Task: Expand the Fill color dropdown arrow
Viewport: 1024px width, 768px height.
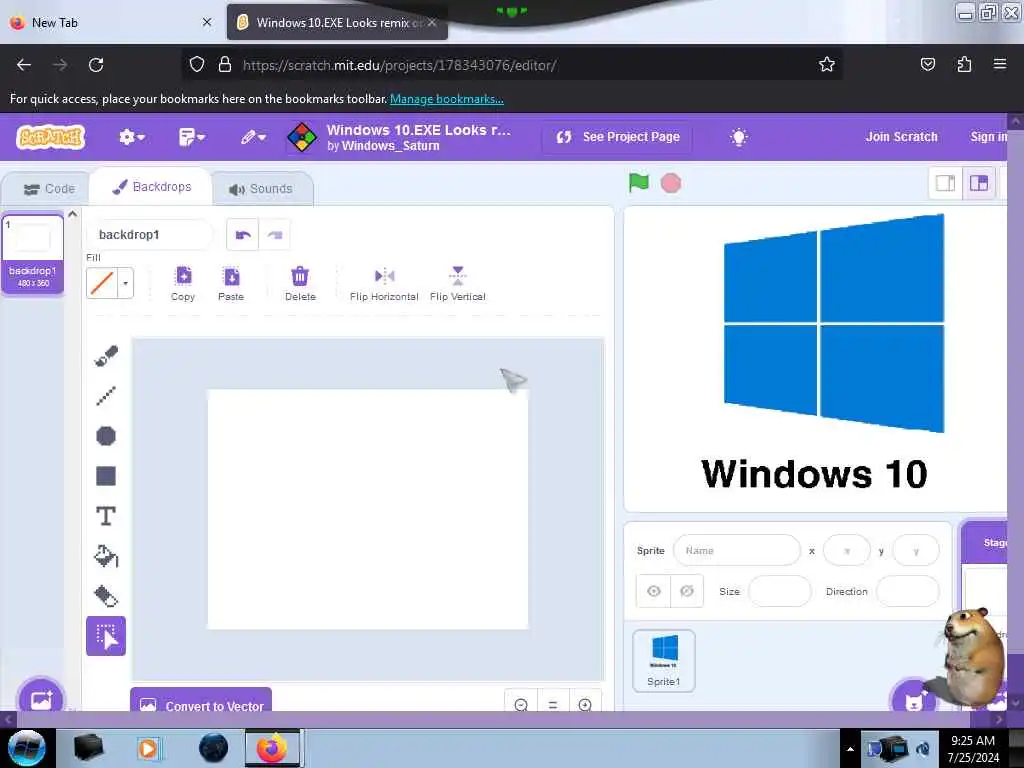Action: tap(125, 283)
